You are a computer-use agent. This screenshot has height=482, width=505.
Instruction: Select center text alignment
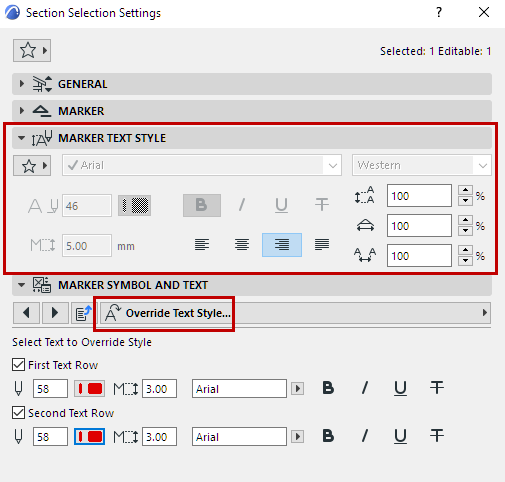click(x=242, y=245)
